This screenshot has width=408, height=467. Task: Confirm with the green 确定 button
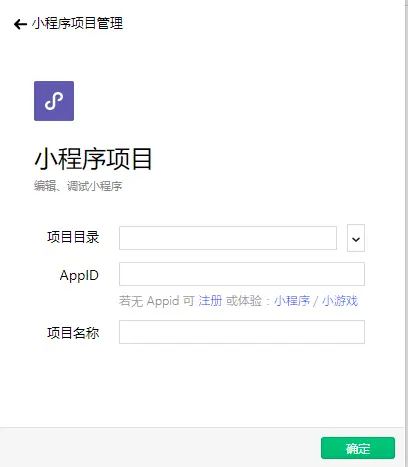358,448
